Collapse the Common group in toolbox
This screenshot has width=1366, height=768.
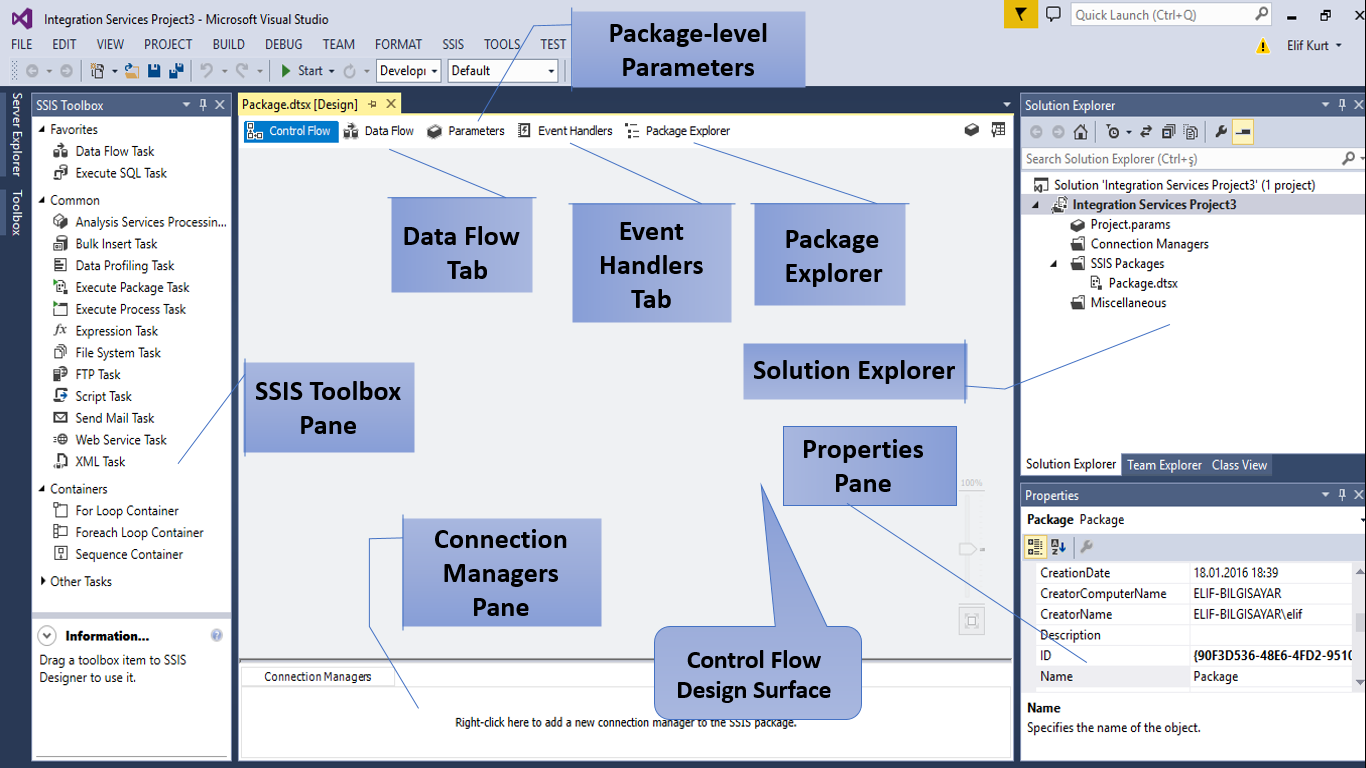pos(42,200)
